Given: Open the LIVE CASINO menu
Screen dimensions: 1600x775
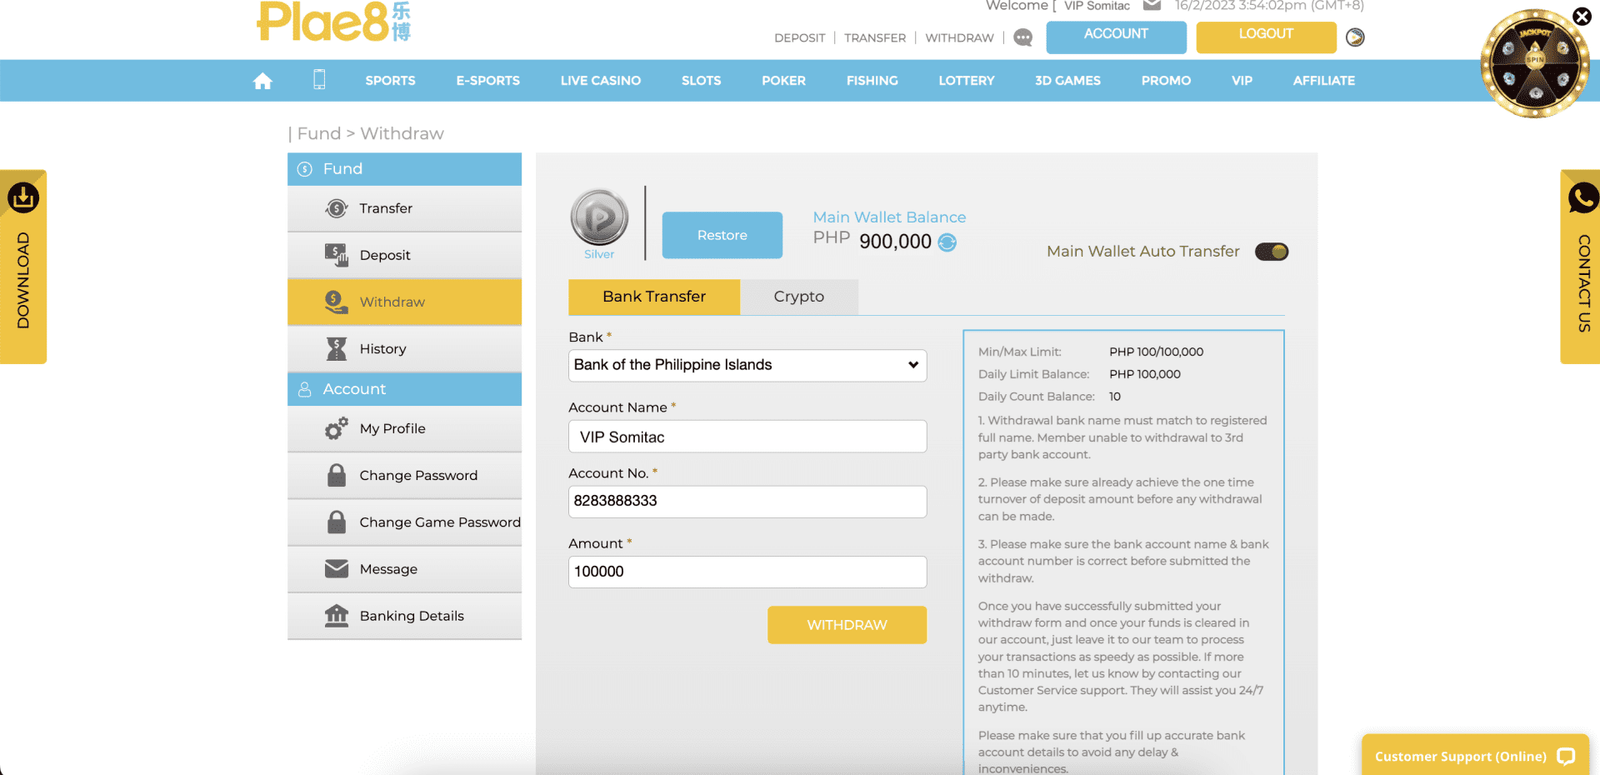Looking at the screenshot, I should coord(601,81).
